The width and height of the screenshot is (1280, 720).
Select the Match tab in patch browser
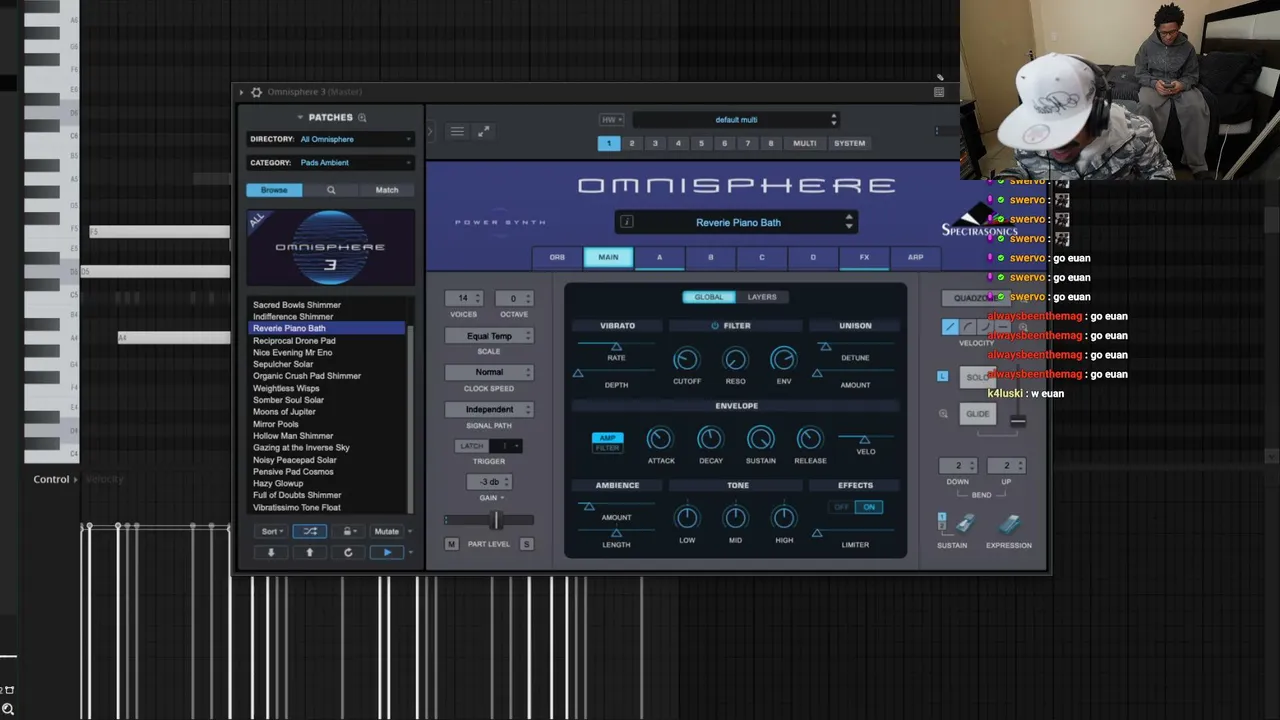click(x=387, y=190)
